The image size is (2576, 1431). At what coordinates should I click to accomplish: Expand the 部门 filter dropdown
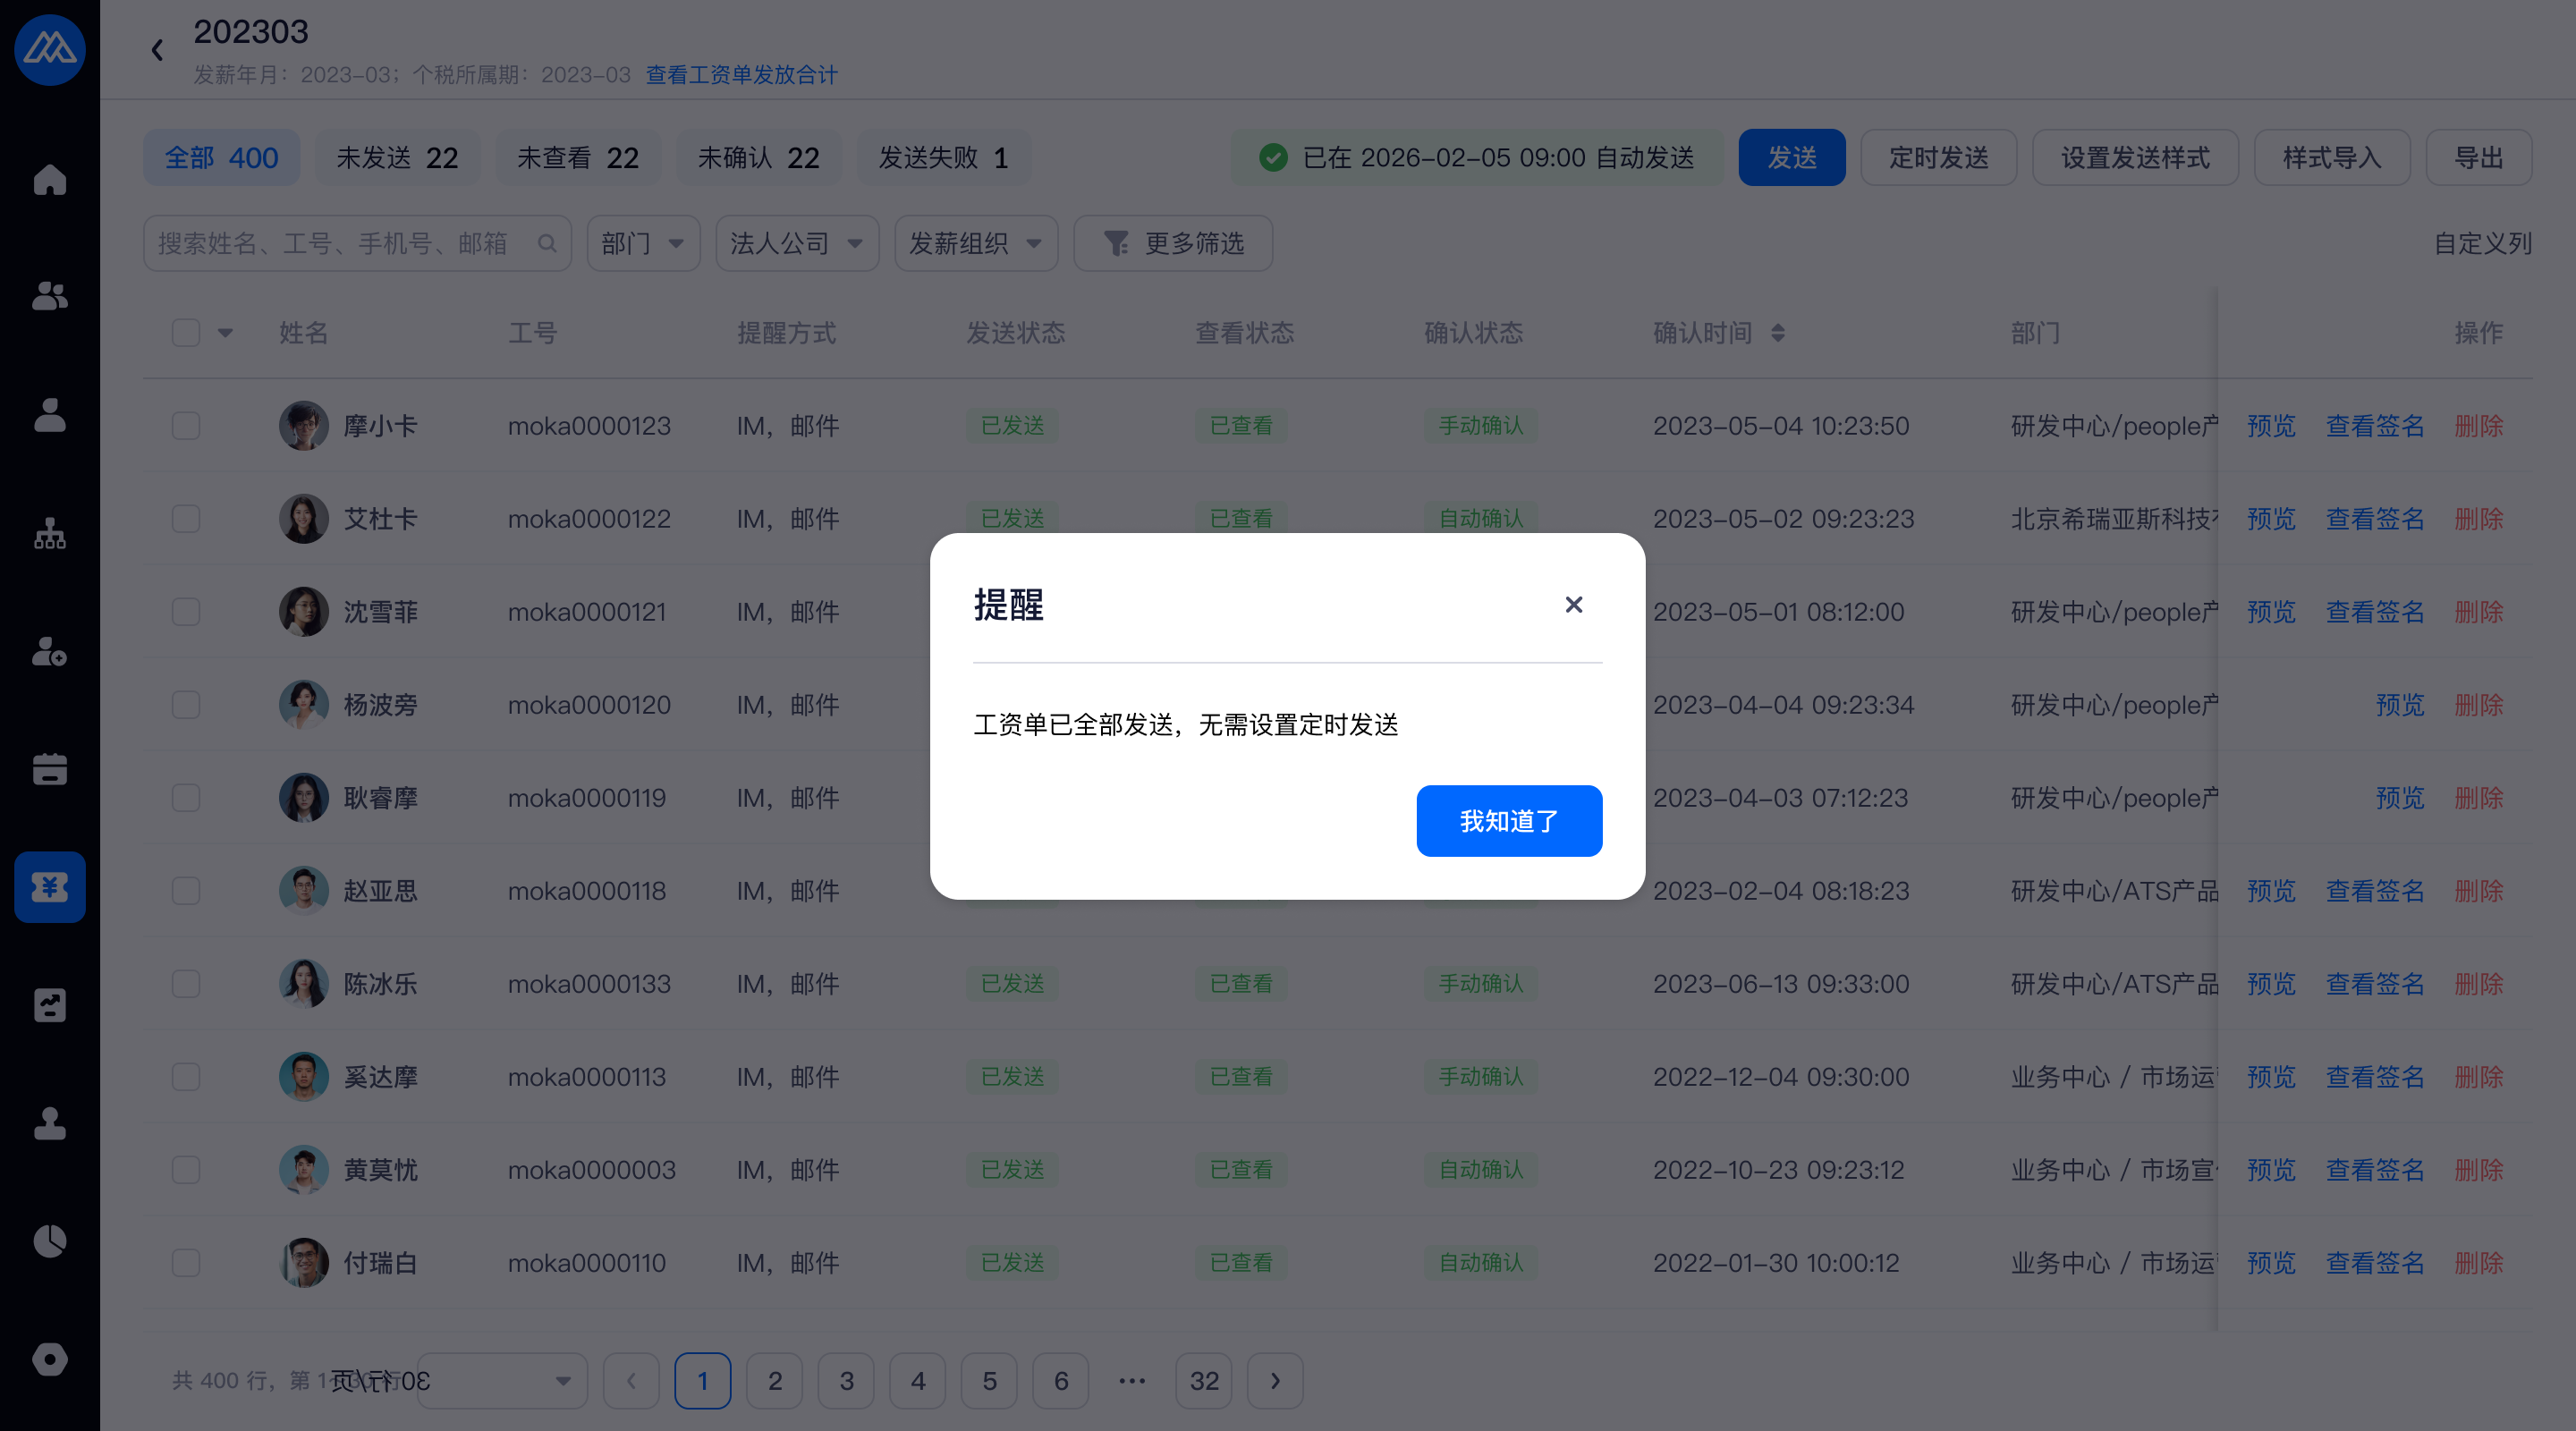(x=642, y=243)
